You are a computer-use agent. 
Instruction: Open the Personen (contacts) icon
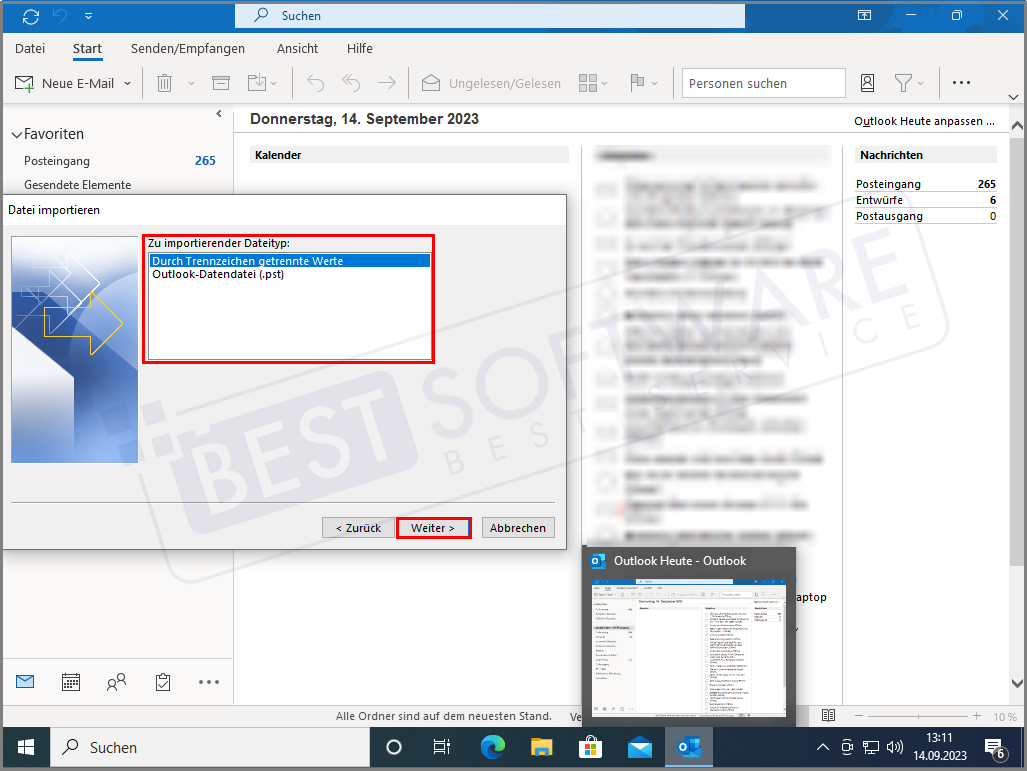point(116,681)
